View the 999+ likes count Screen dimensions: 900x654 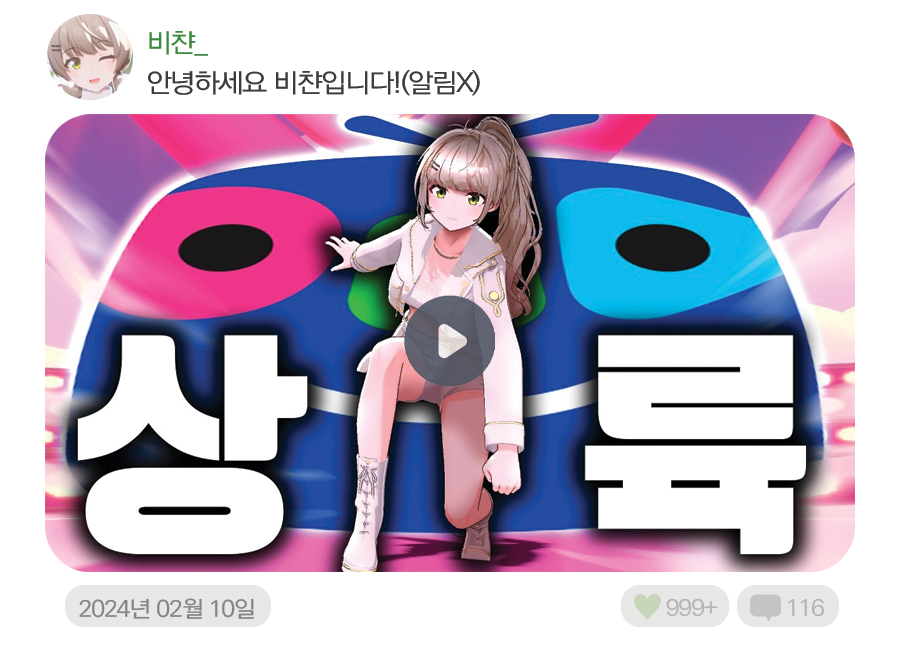click(691, 607)
